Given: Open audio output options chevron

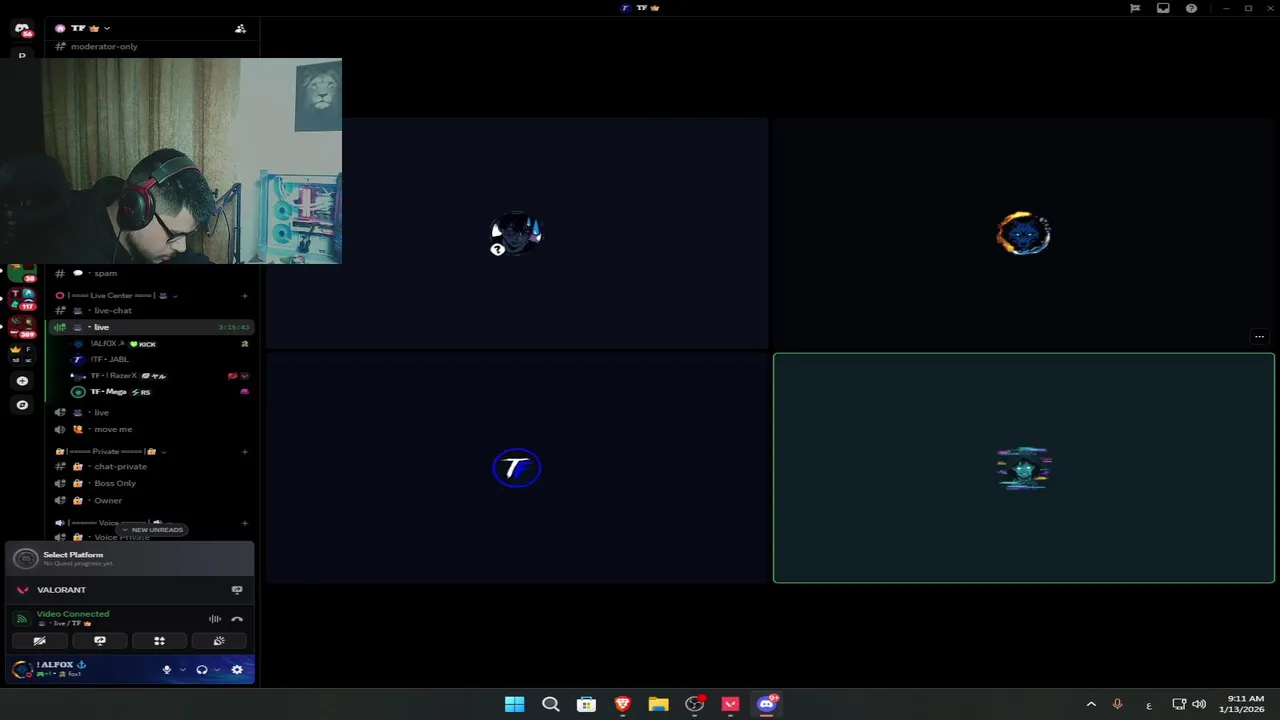Looking at the screenshot, I should (217, 670).
